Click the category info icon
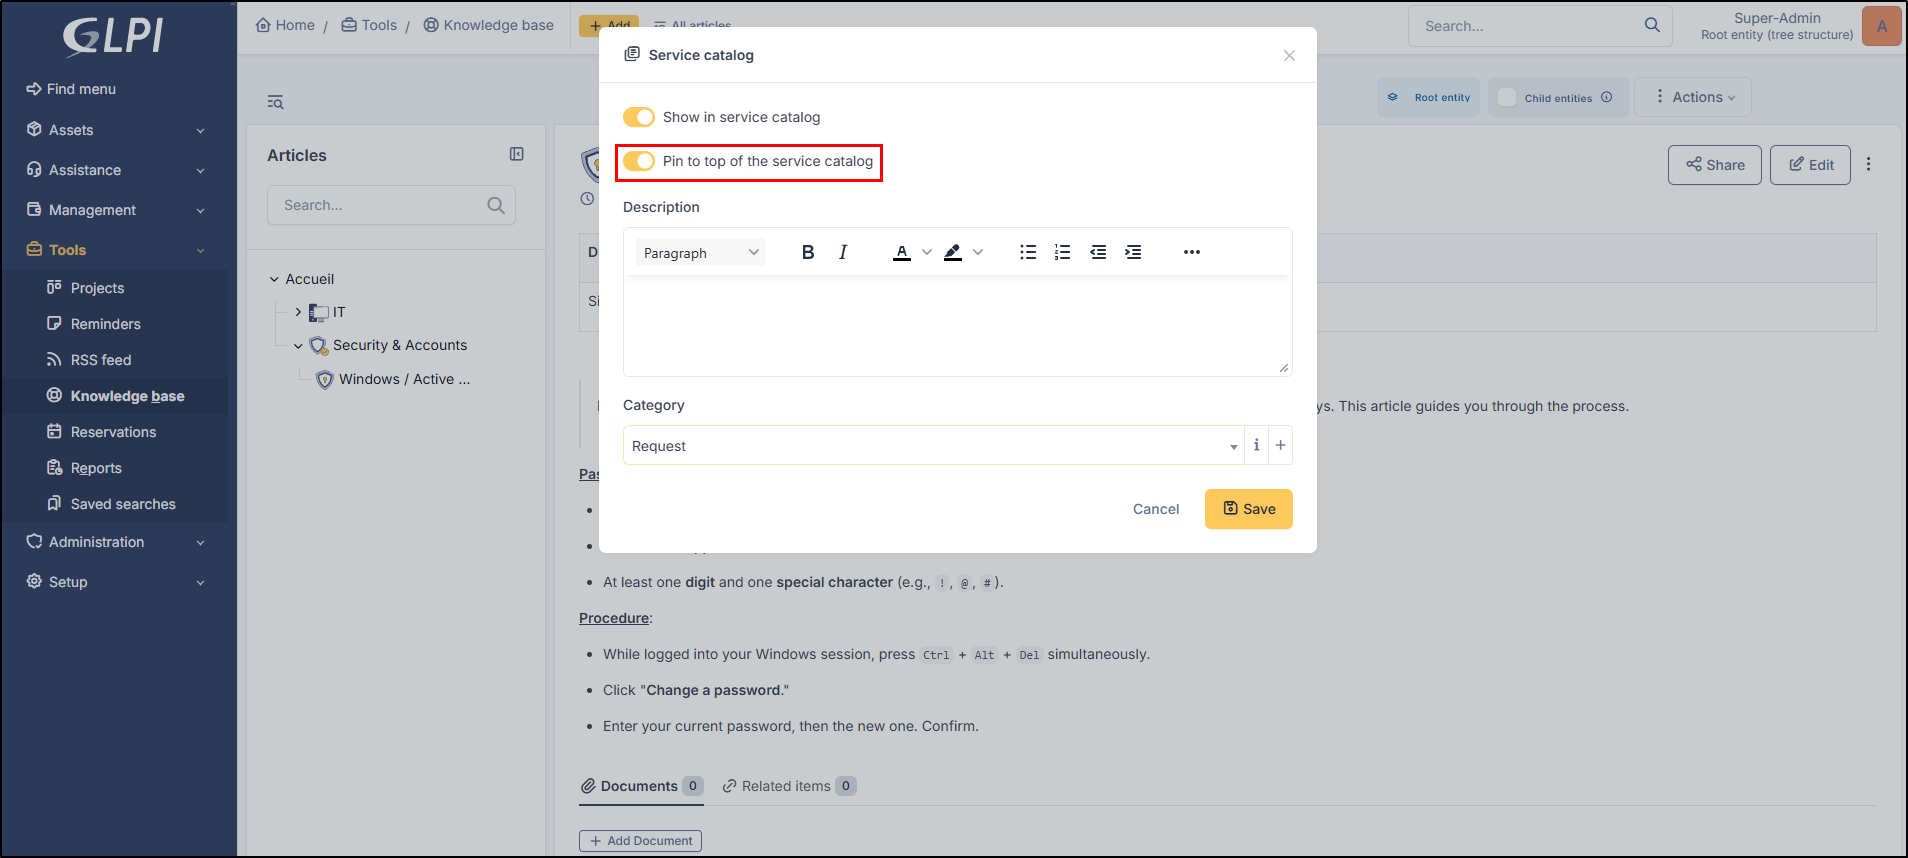1908x858 pixels. click(1256, 445)
